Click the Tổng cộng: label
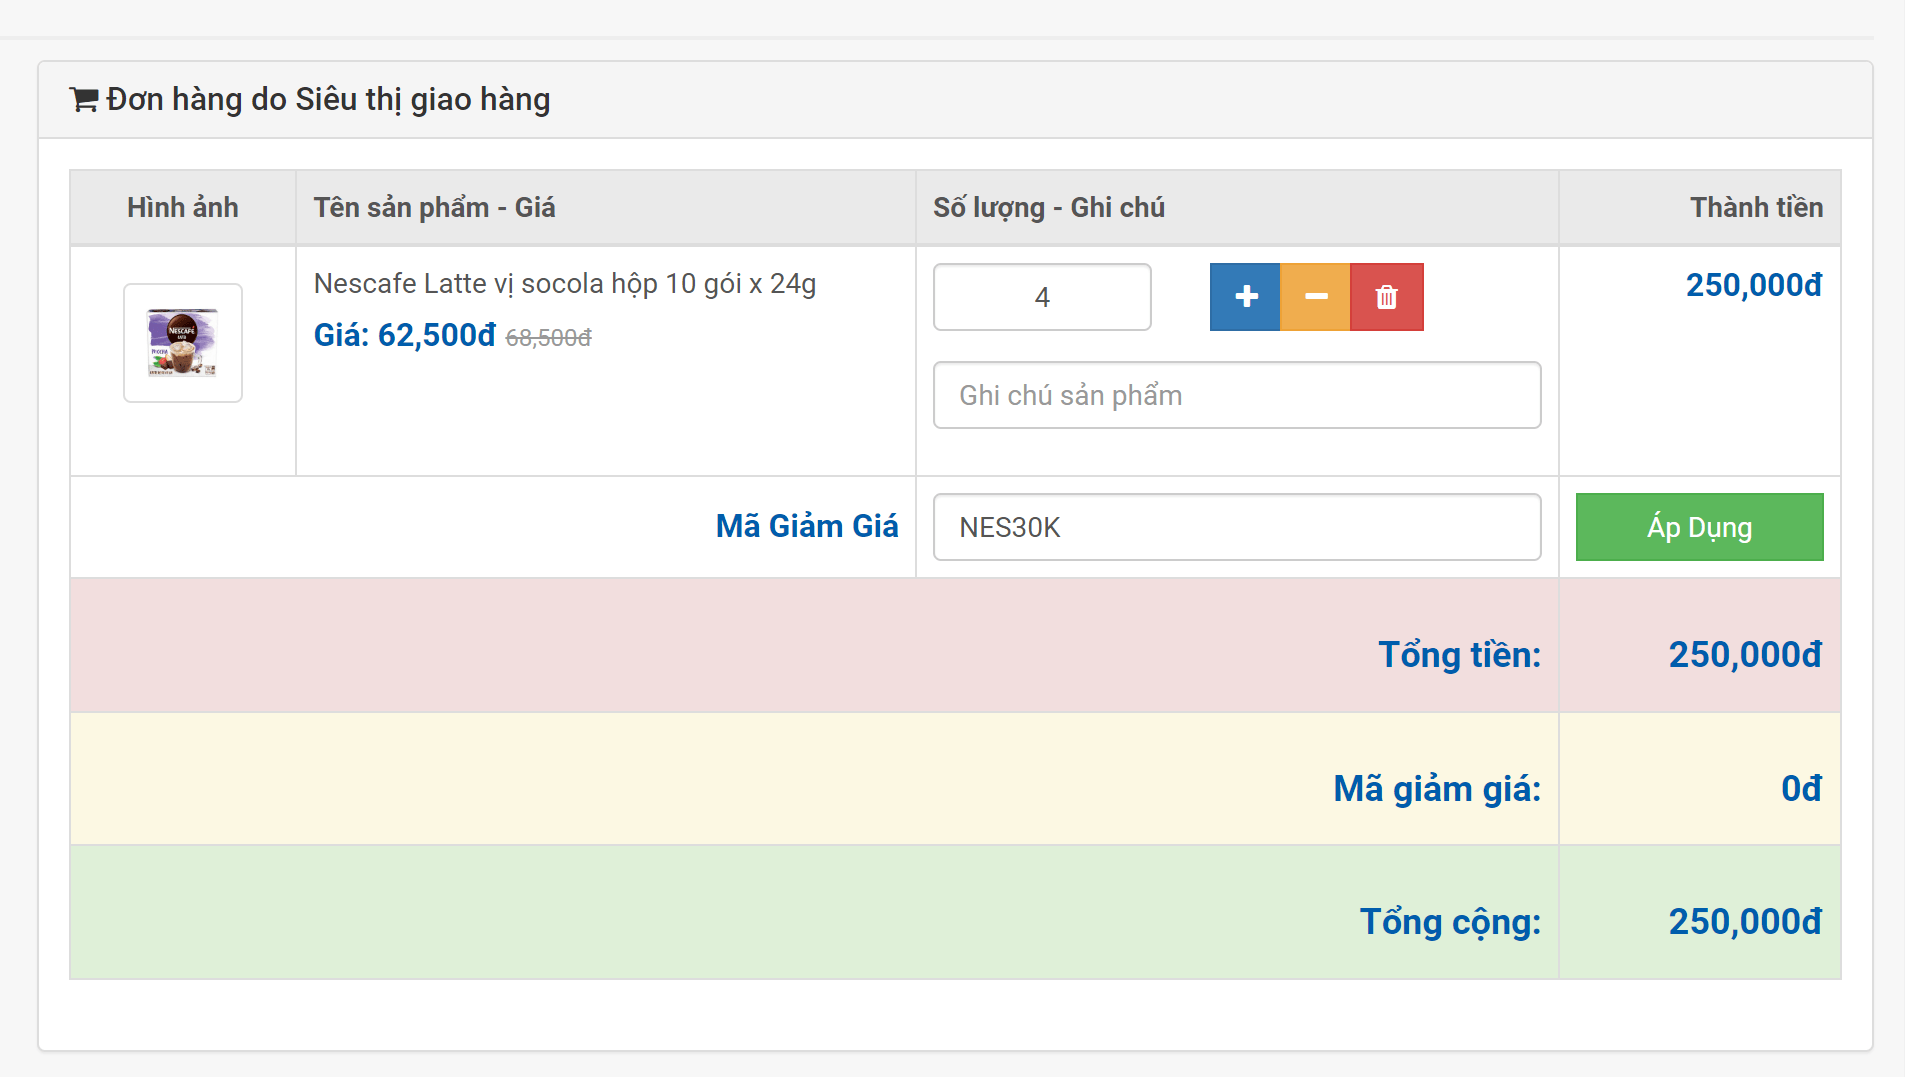The image size is (1905, 1077). (x=1450, y=922)
